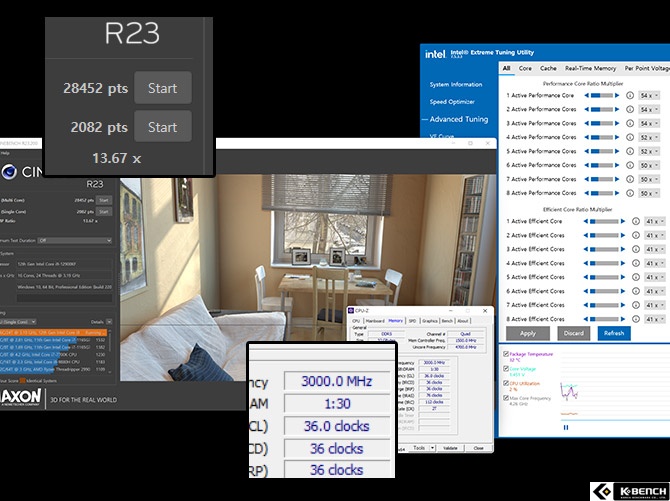Select Advanced Tuning in XTU sidebar
This screenshot has width=670, height=501.
point(459,119)
